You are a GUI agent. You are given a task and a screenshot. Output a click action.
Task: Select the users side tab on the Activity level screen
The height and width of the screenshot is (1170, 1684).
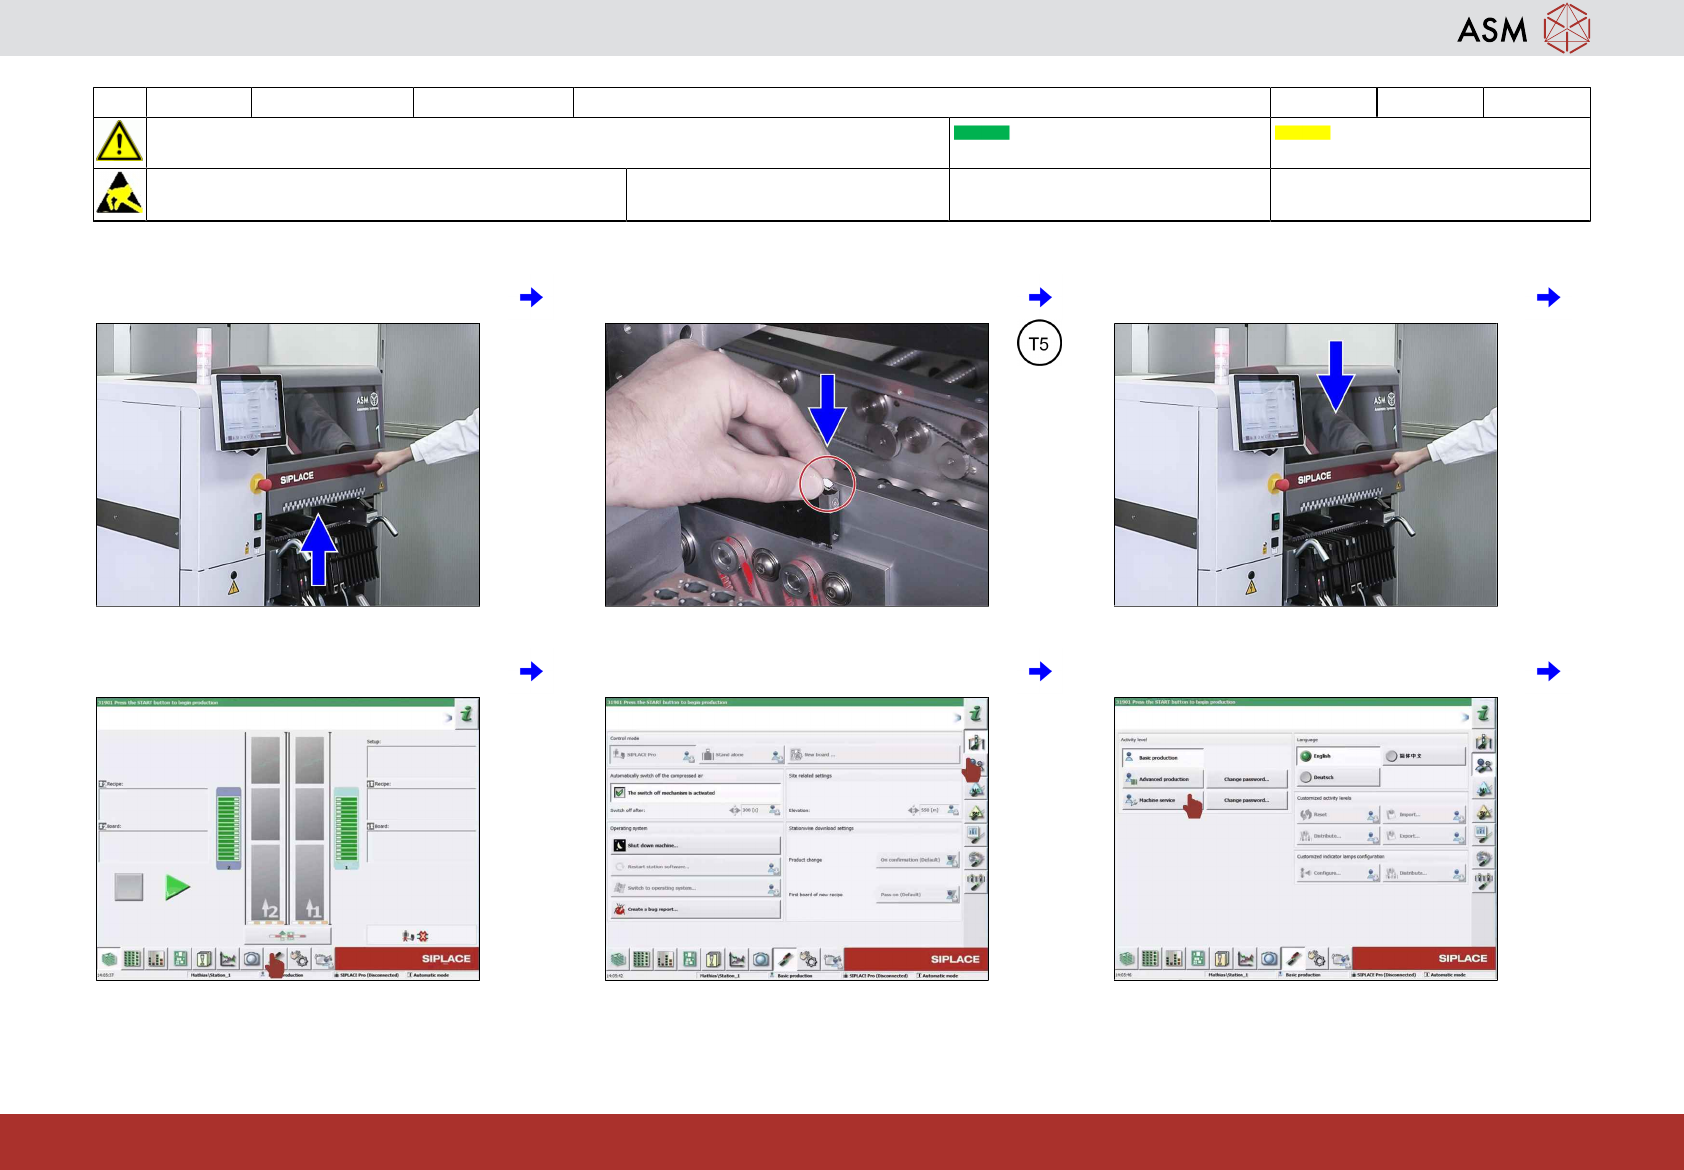[x=1484, y=765]
